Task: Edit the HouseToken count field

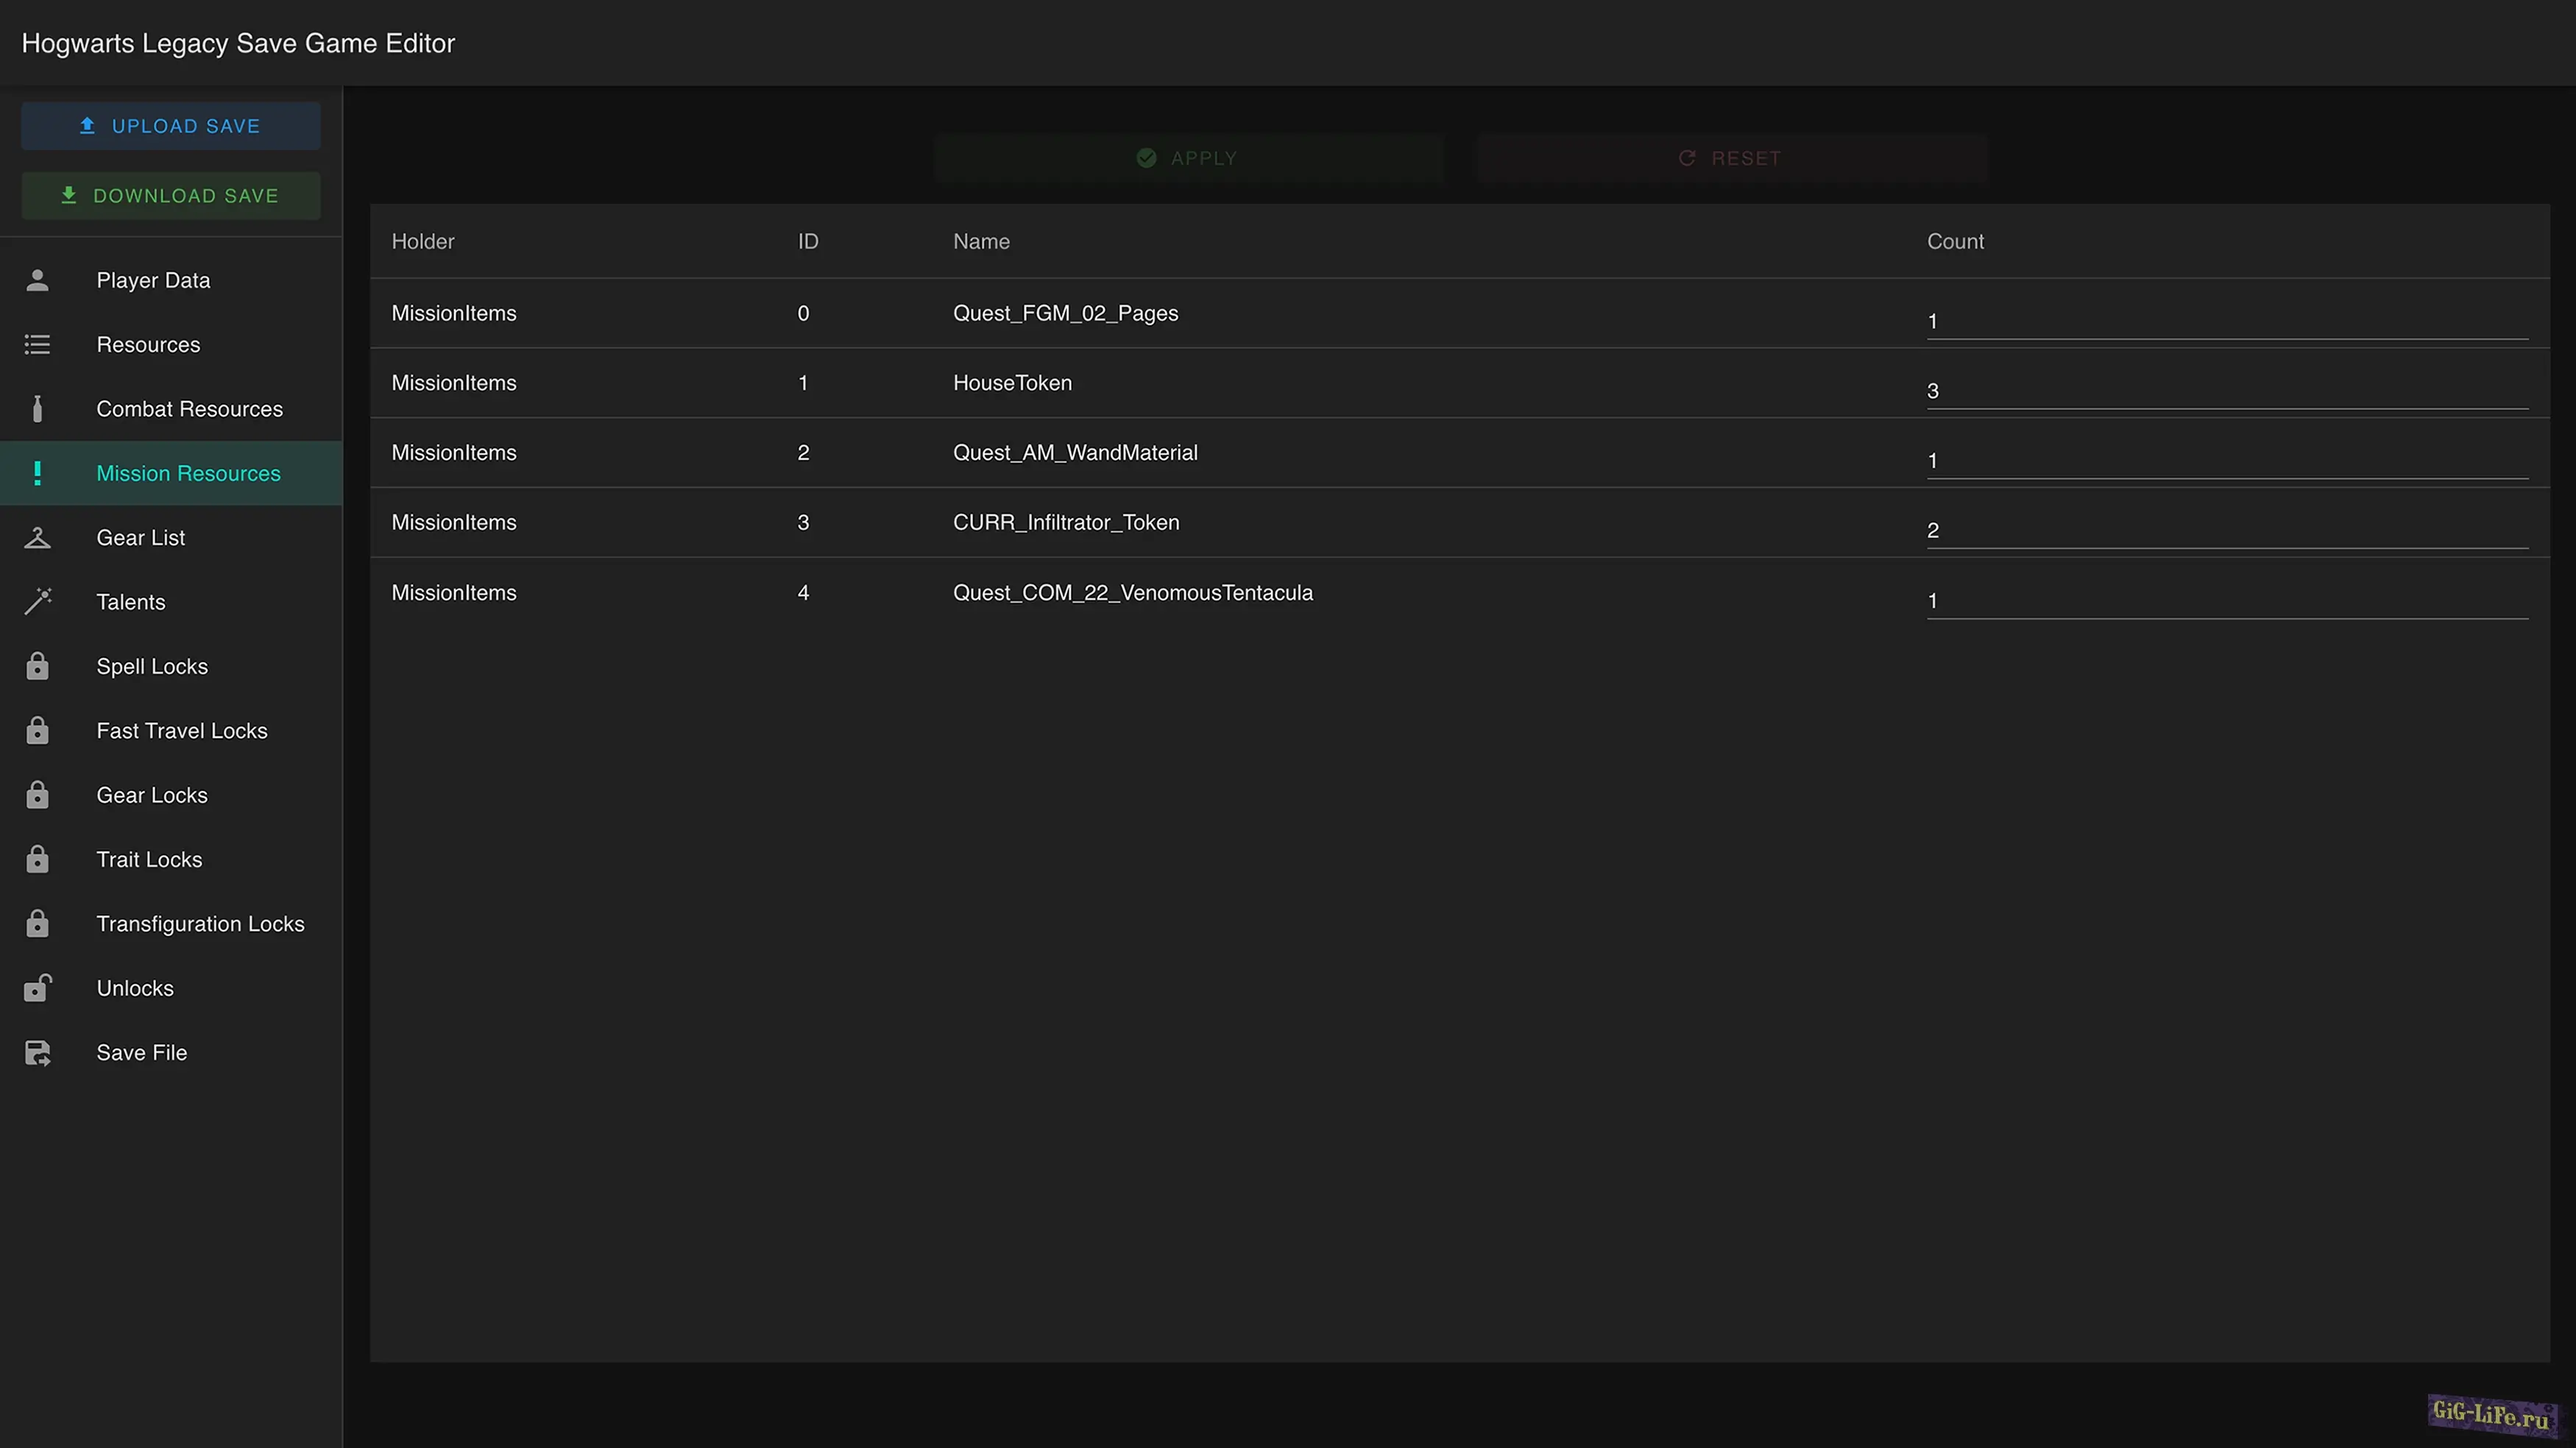Action: (x=2226, y=391)
